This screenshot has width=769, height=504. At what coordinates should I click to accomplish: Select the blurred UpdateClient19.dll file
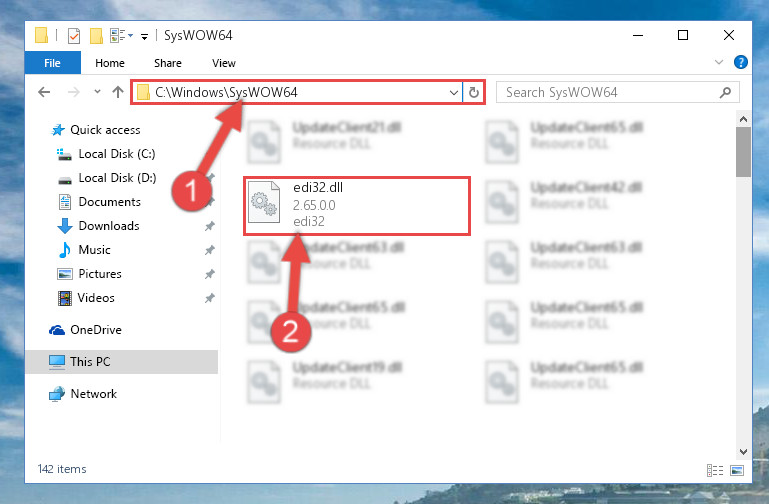(x=325, y=380)
